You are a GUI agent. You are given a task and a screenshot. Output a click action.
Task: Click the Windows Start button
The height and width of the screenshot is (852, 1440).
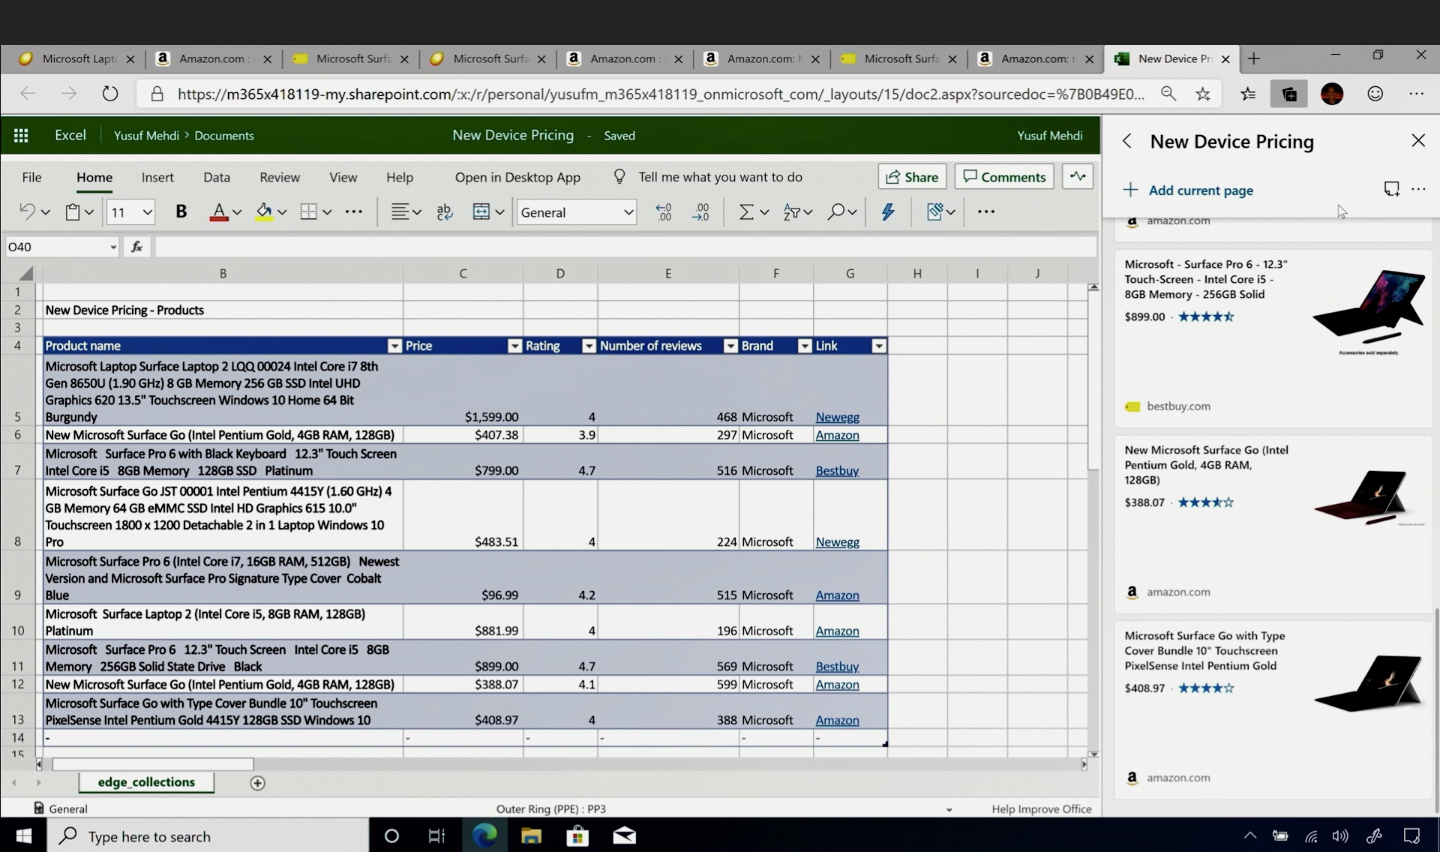(23, 836)
